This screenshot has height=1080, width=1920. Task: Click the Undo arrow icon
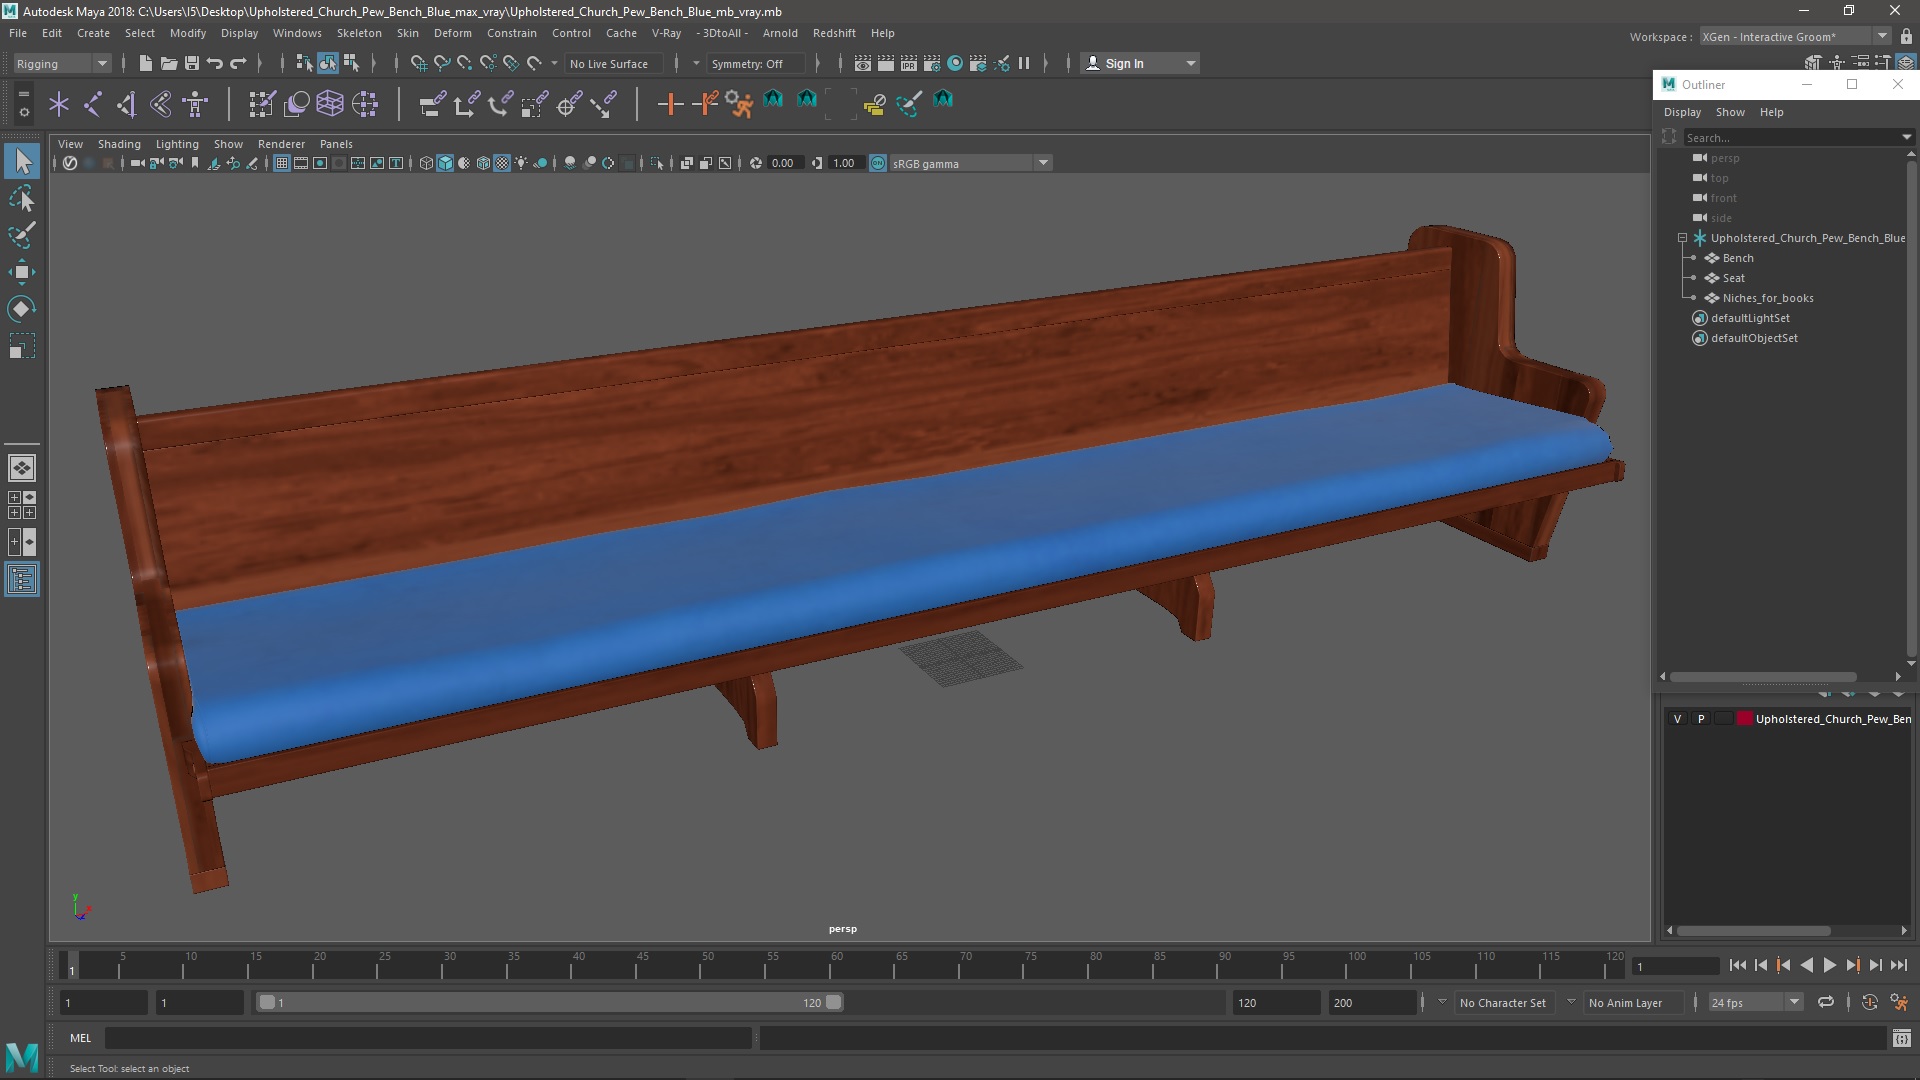pyautogui.click(x=215, y=63)
